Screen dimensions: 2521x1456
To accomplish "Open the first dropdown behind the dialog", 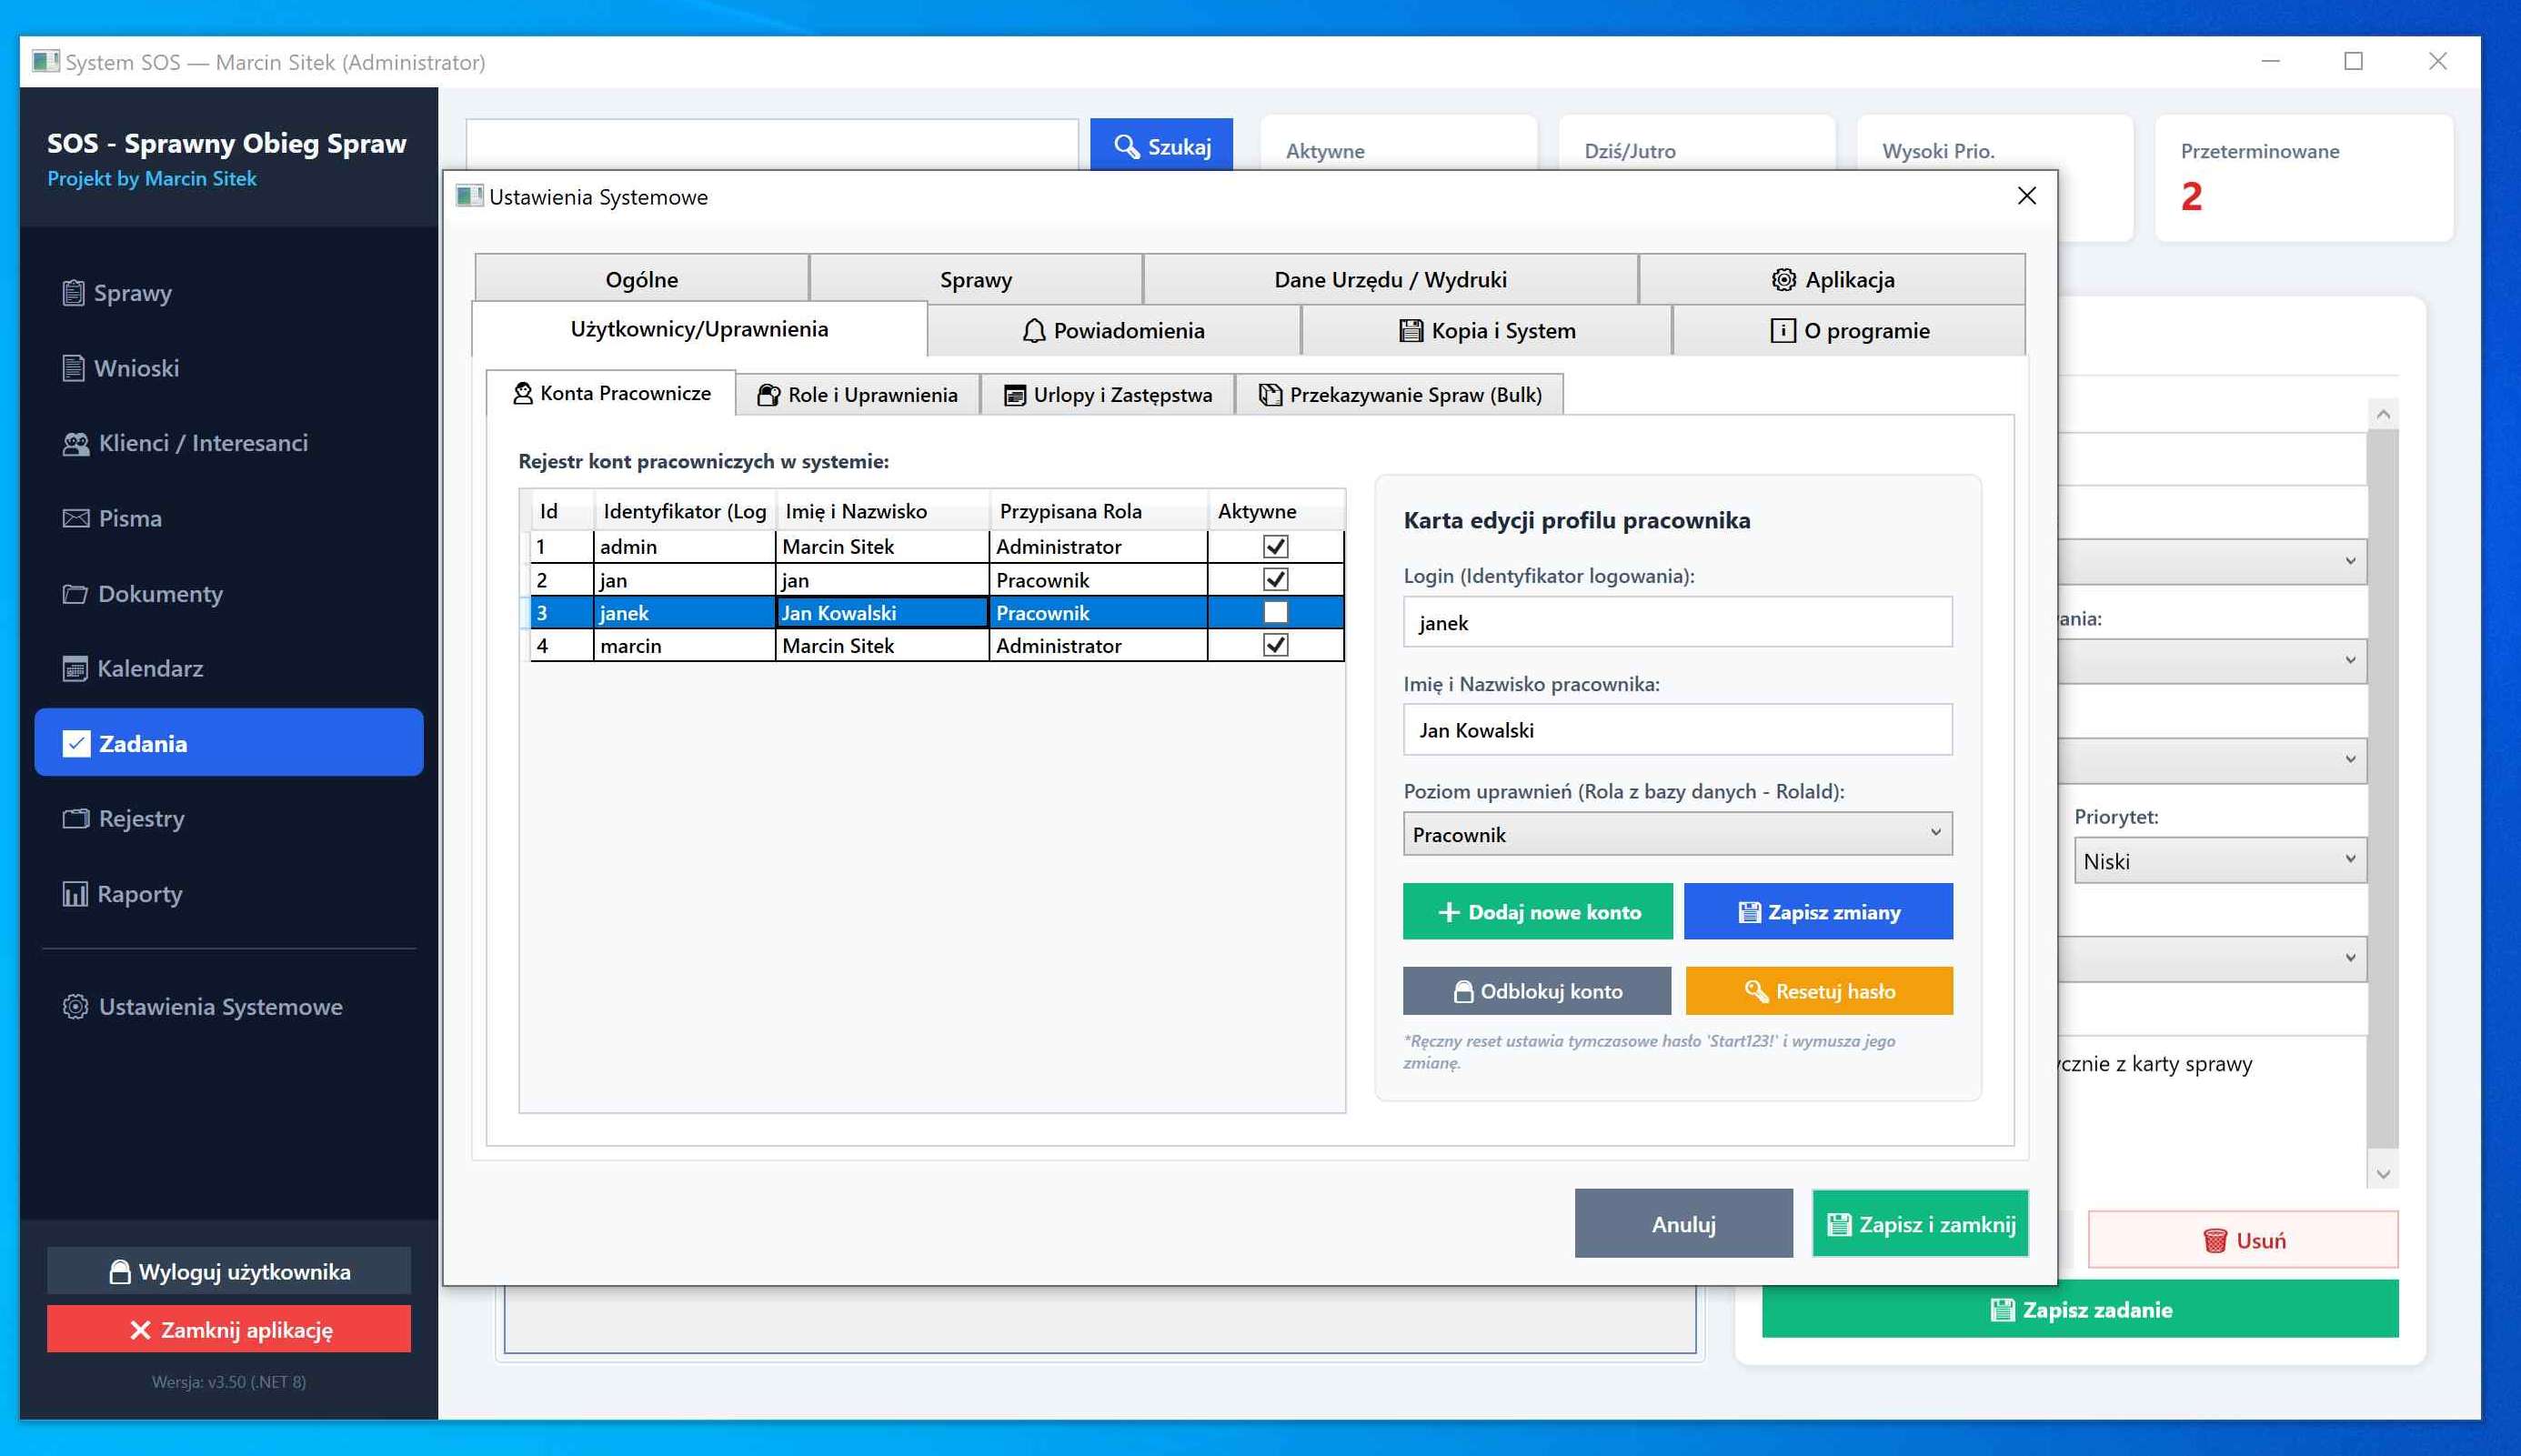I will pyautogui.click(x=2213, y=561).
